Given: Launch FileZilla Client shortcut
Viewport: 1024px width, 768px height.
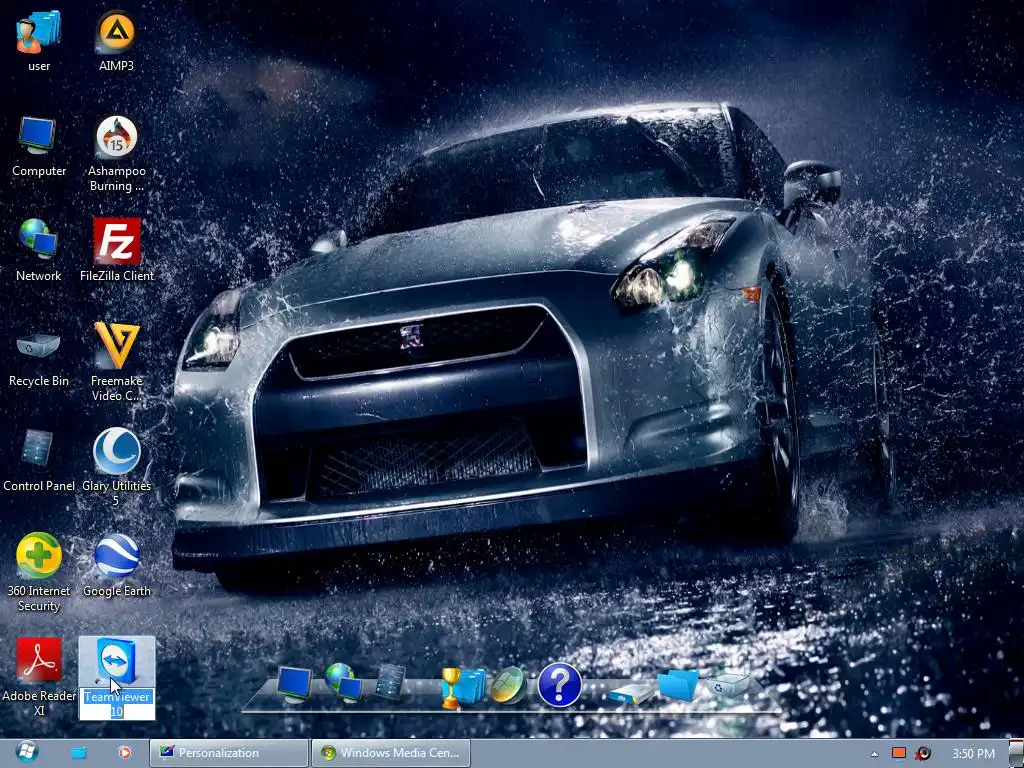Looking at the screenshot, I should point(116,251).
